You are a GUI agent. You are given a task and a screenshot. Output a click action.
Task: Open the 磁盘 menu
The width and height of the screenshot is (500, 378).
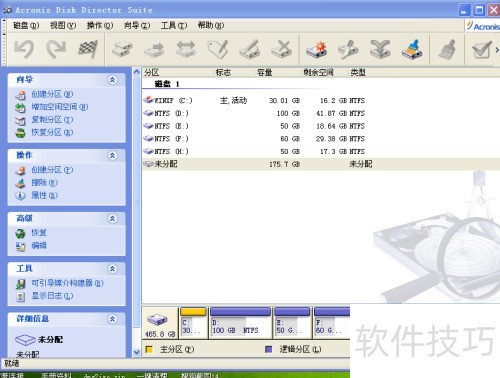[26, 25]
